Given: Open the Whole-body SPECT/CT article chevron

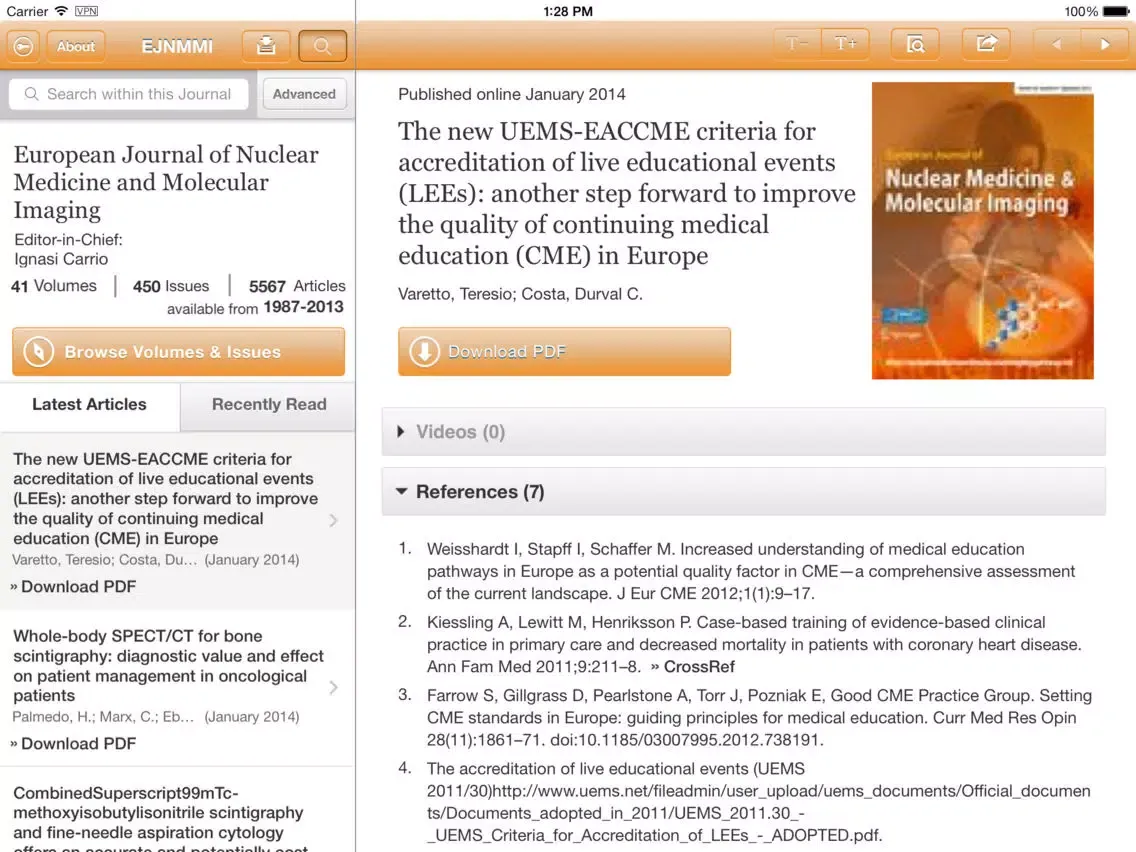Looking at the screenshot, I should (333, 687).
